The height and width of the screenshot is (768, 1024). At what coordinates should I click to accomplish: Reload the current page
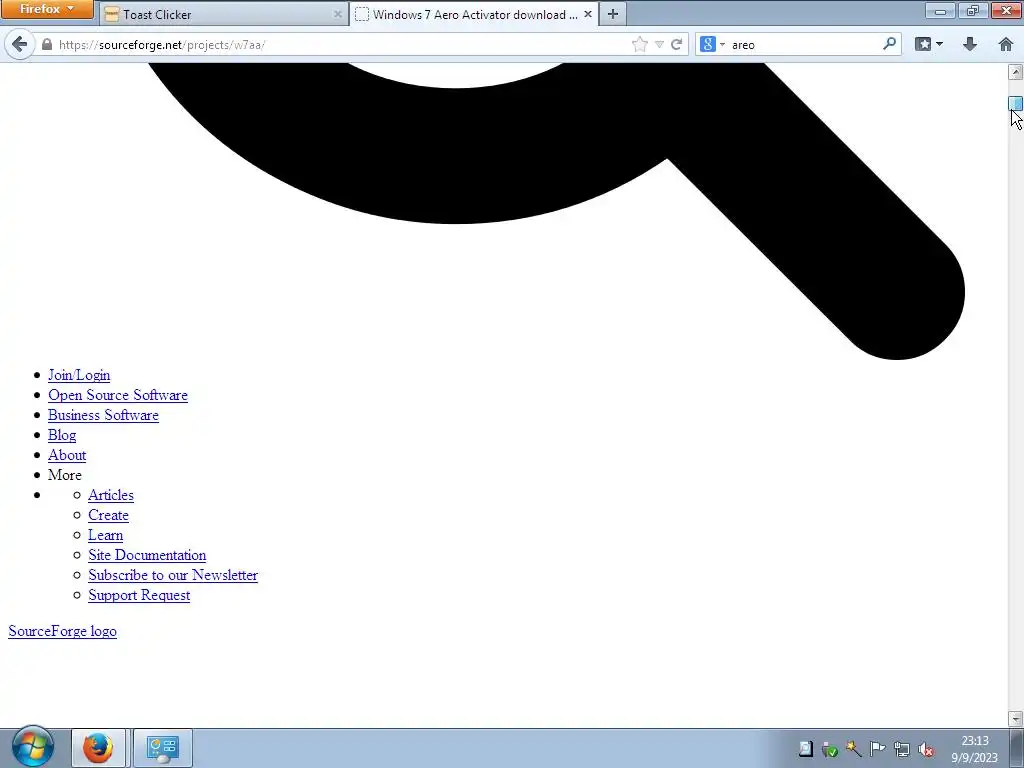(677, 44)
